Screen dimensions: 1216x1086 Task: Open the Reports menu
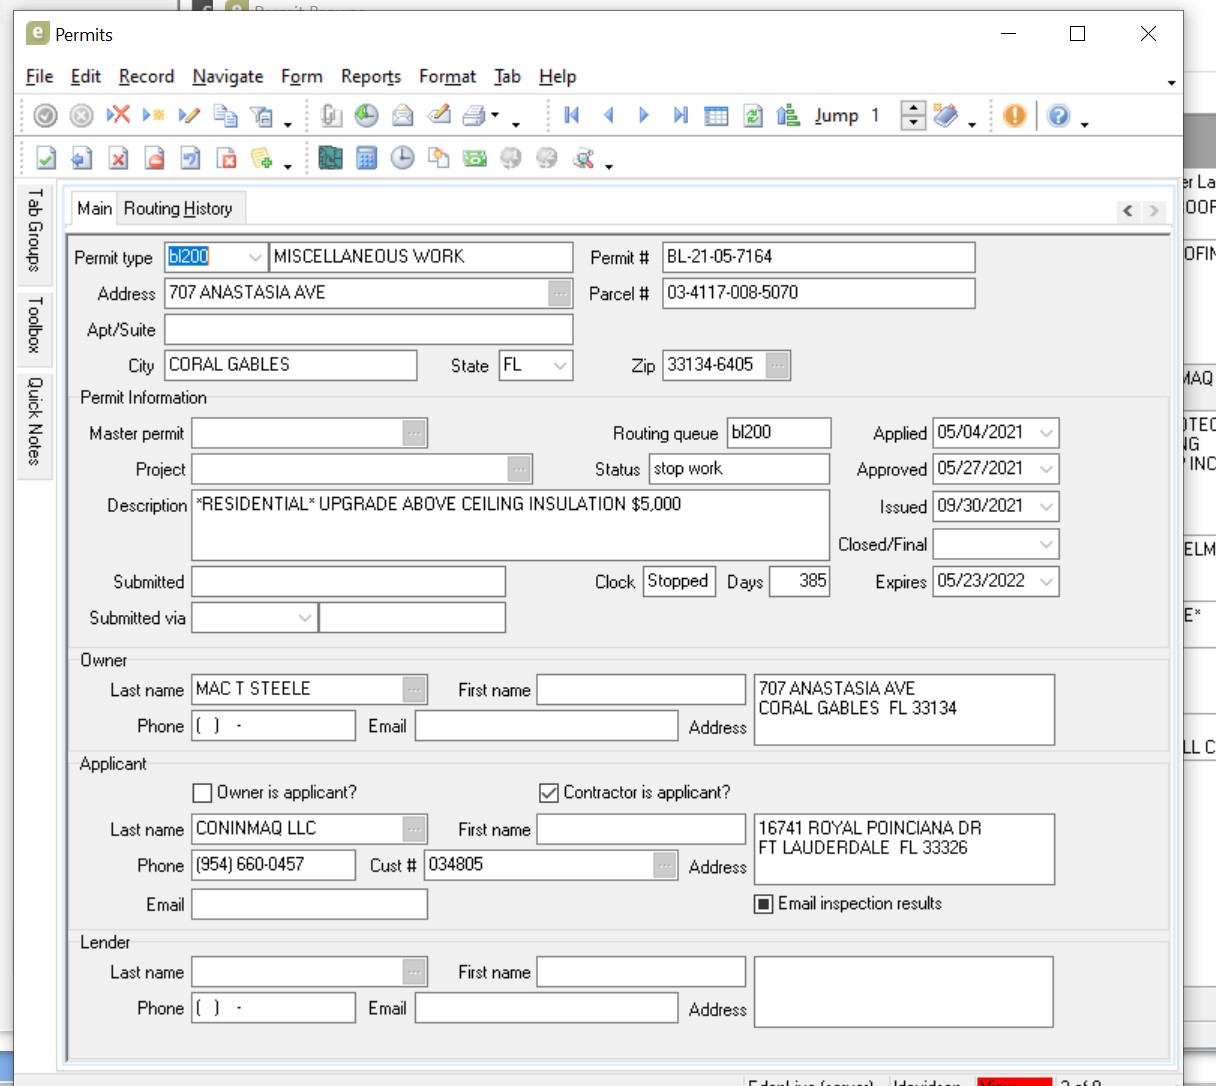370,77
